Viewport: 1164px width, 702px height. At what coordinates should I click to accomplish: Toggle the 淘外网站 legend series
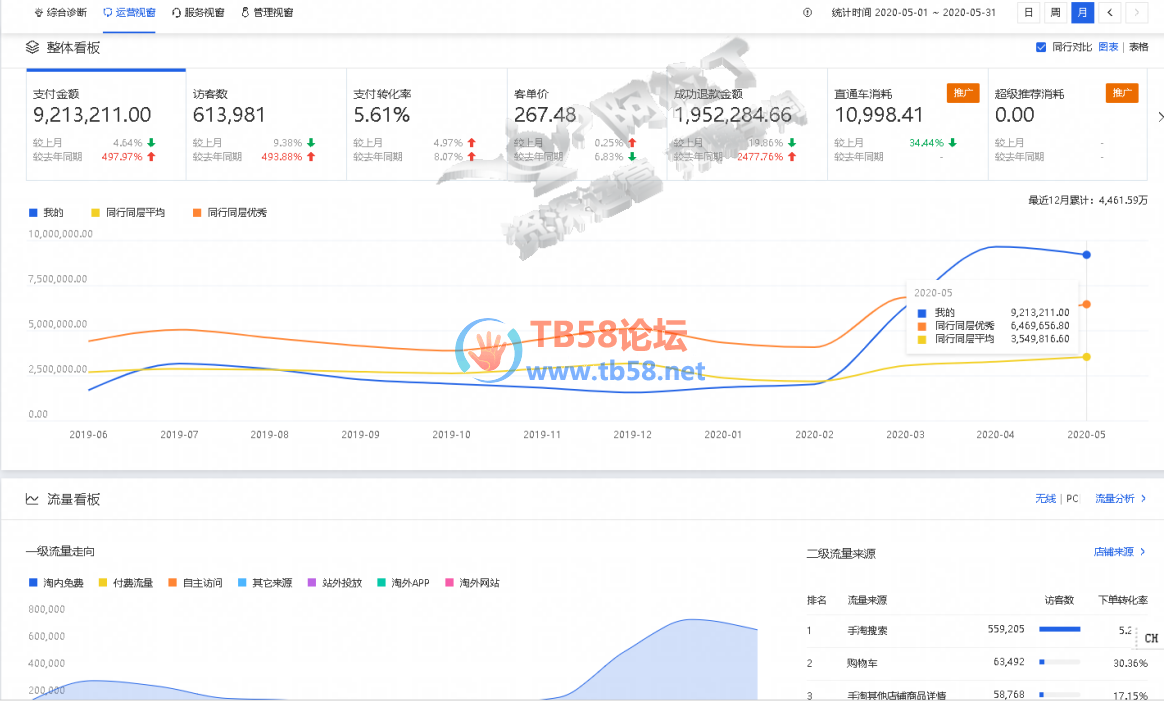coord(472,583)
